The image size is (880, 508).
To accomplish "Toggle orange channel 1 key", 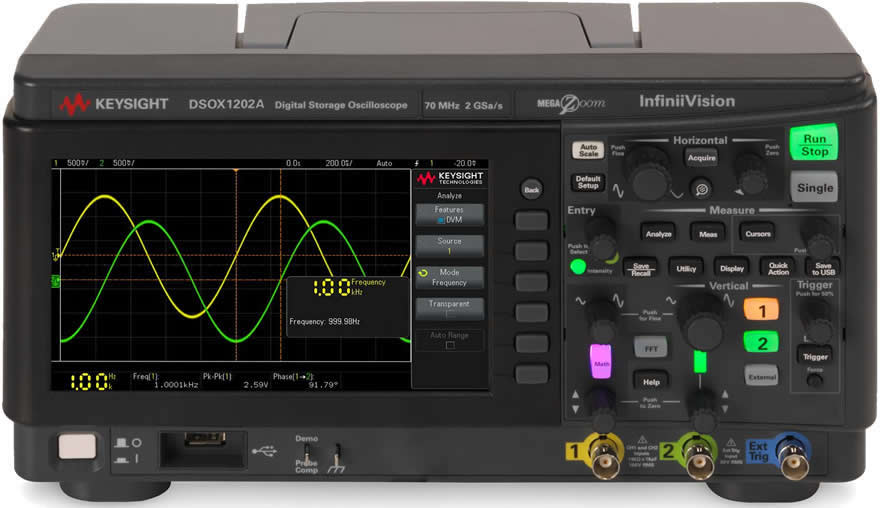I will click(761, 310).
